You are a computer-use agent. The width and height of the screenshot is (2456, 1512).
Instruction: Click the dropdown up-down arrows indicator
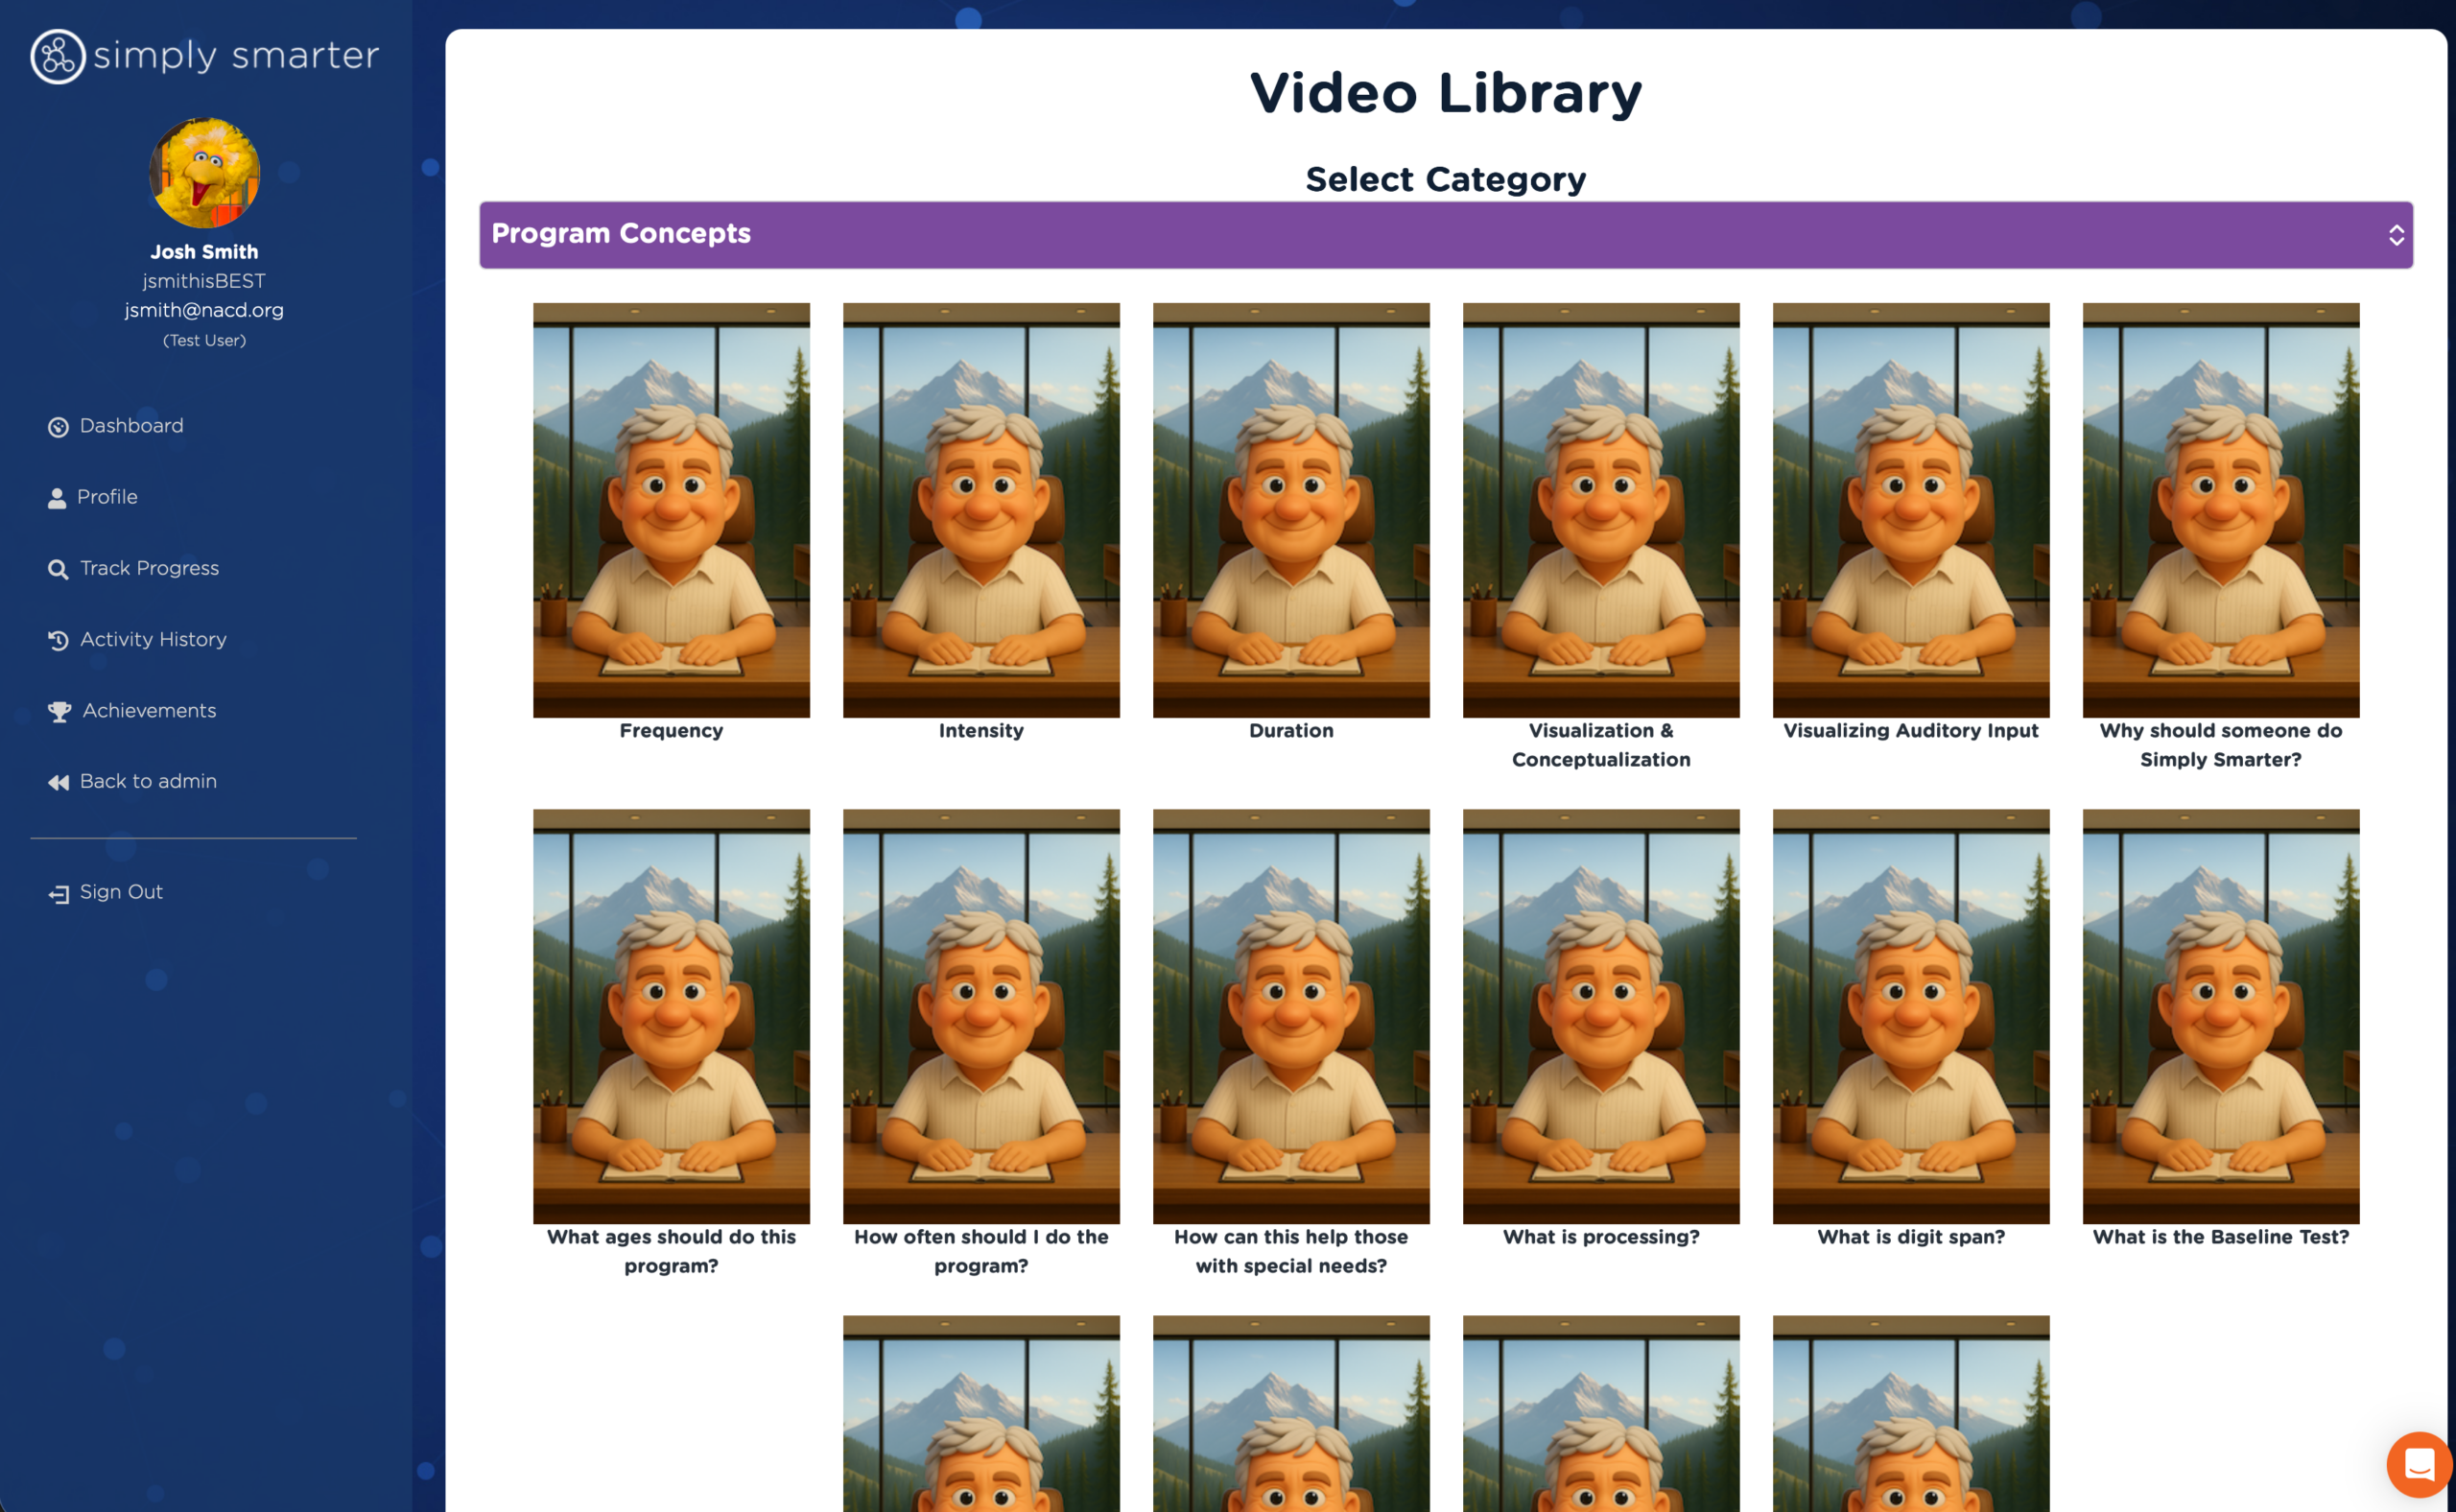[x=2396, y=235]
